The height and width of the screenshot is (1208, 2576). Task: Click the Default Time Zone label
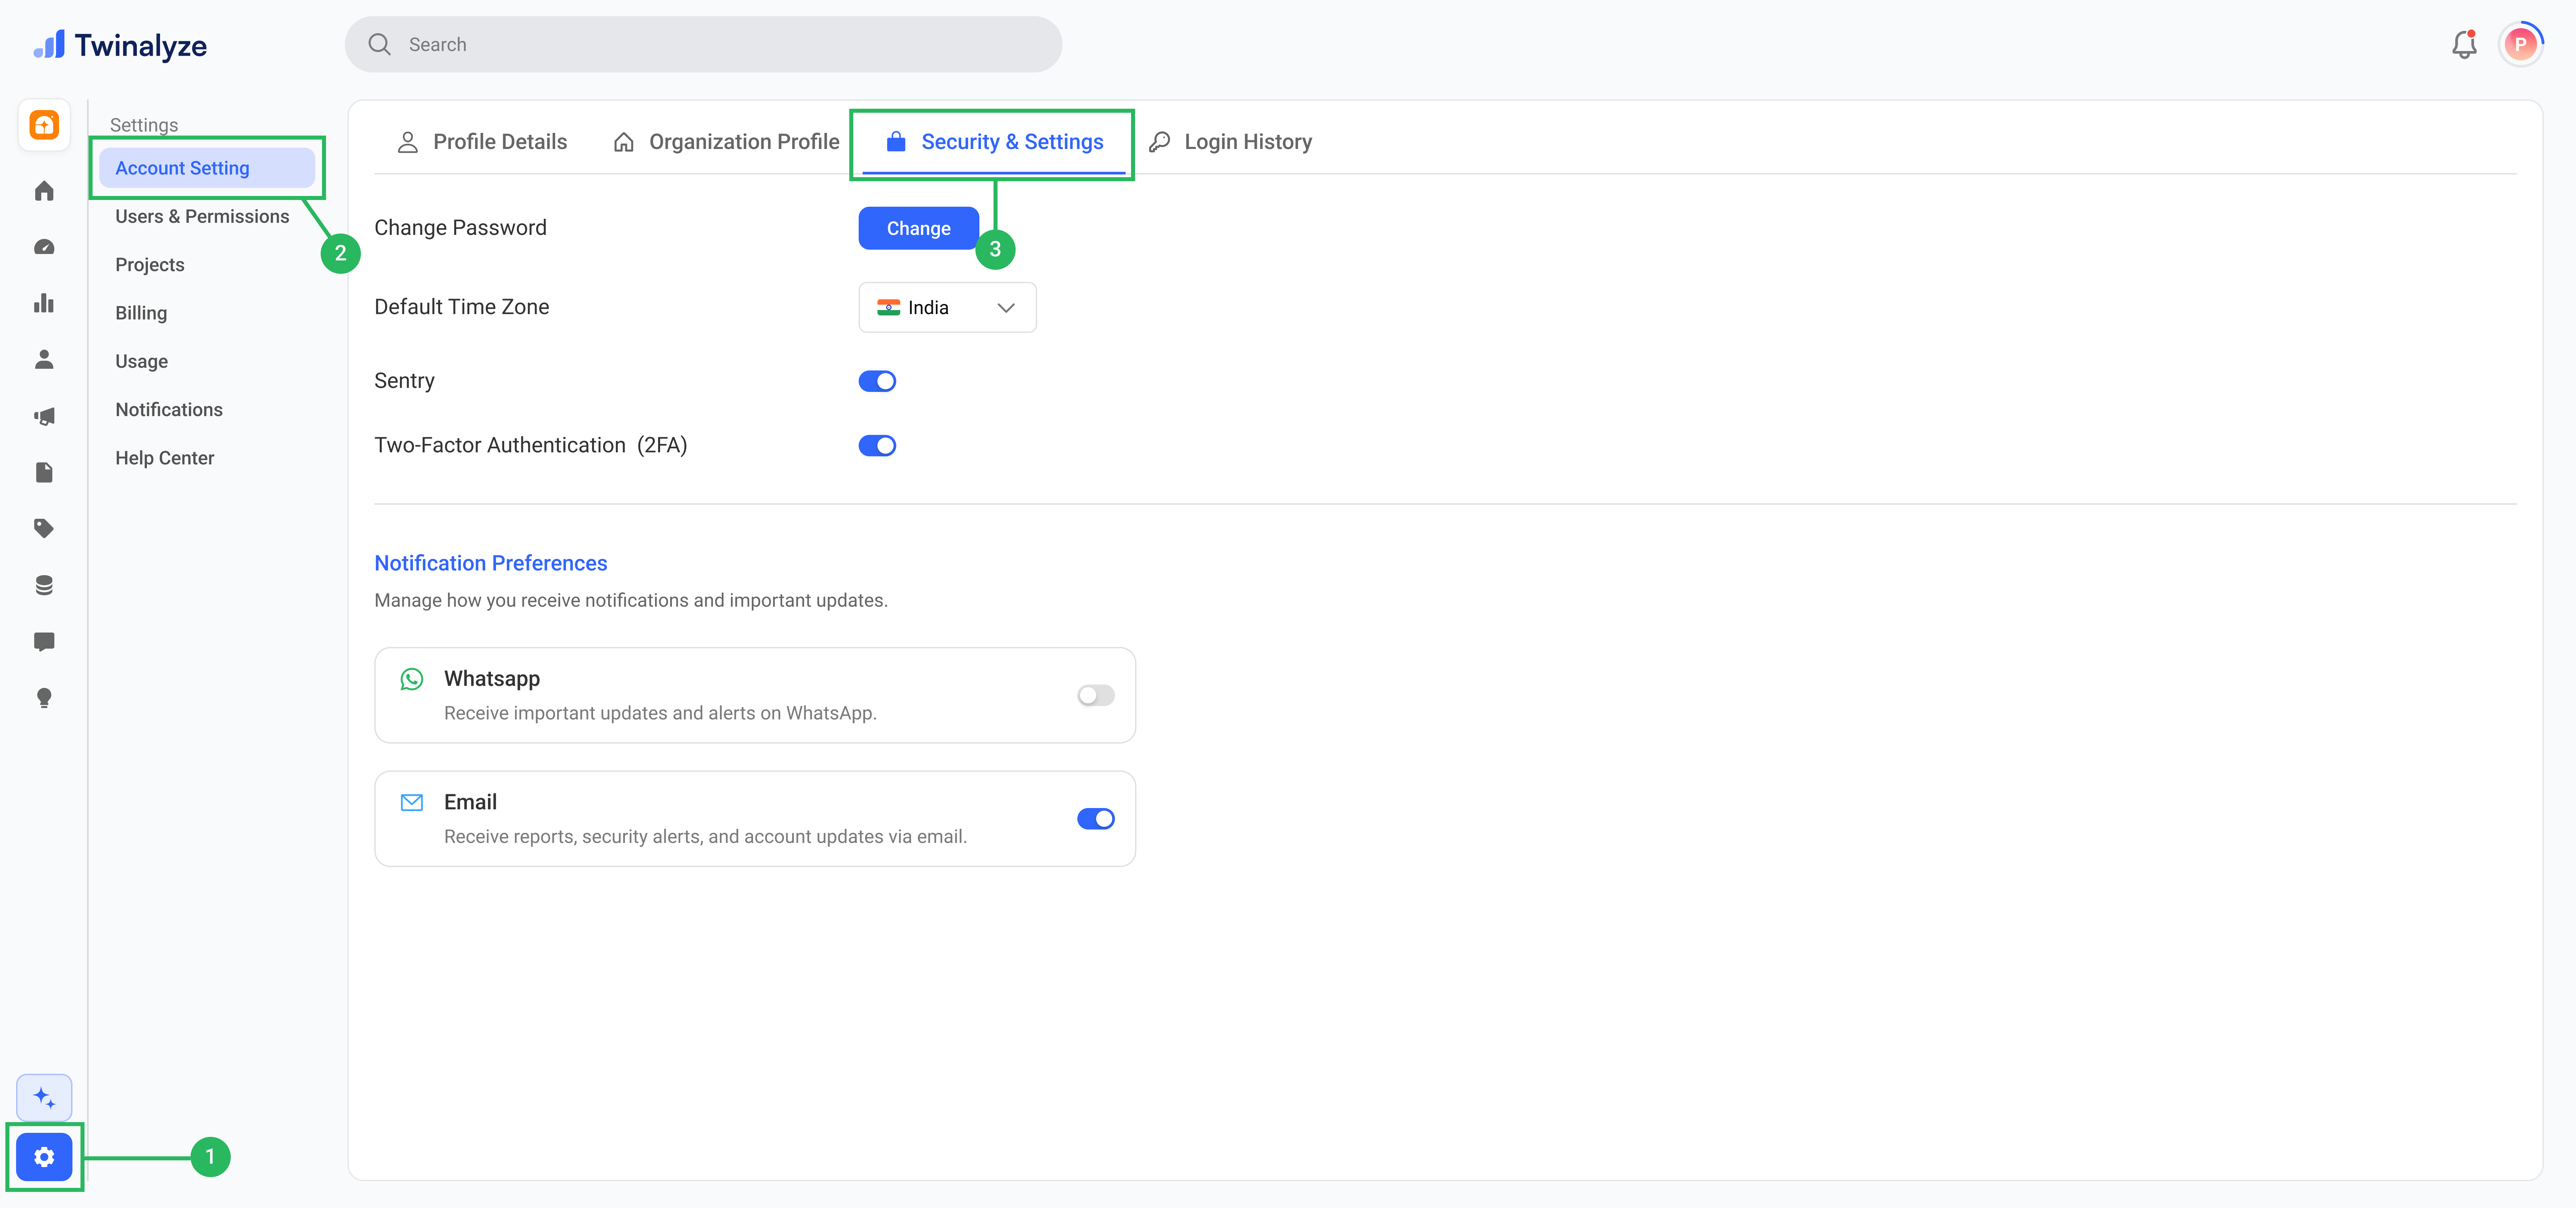coord(462,307)
